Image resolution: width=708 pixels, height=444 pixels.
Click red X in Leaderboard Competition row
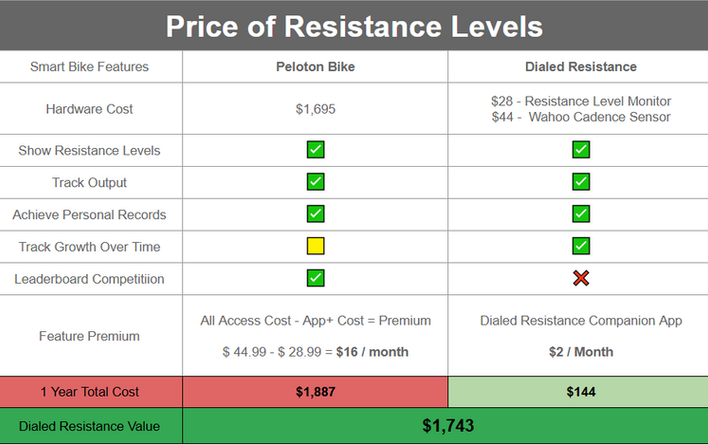coord(581,278)
